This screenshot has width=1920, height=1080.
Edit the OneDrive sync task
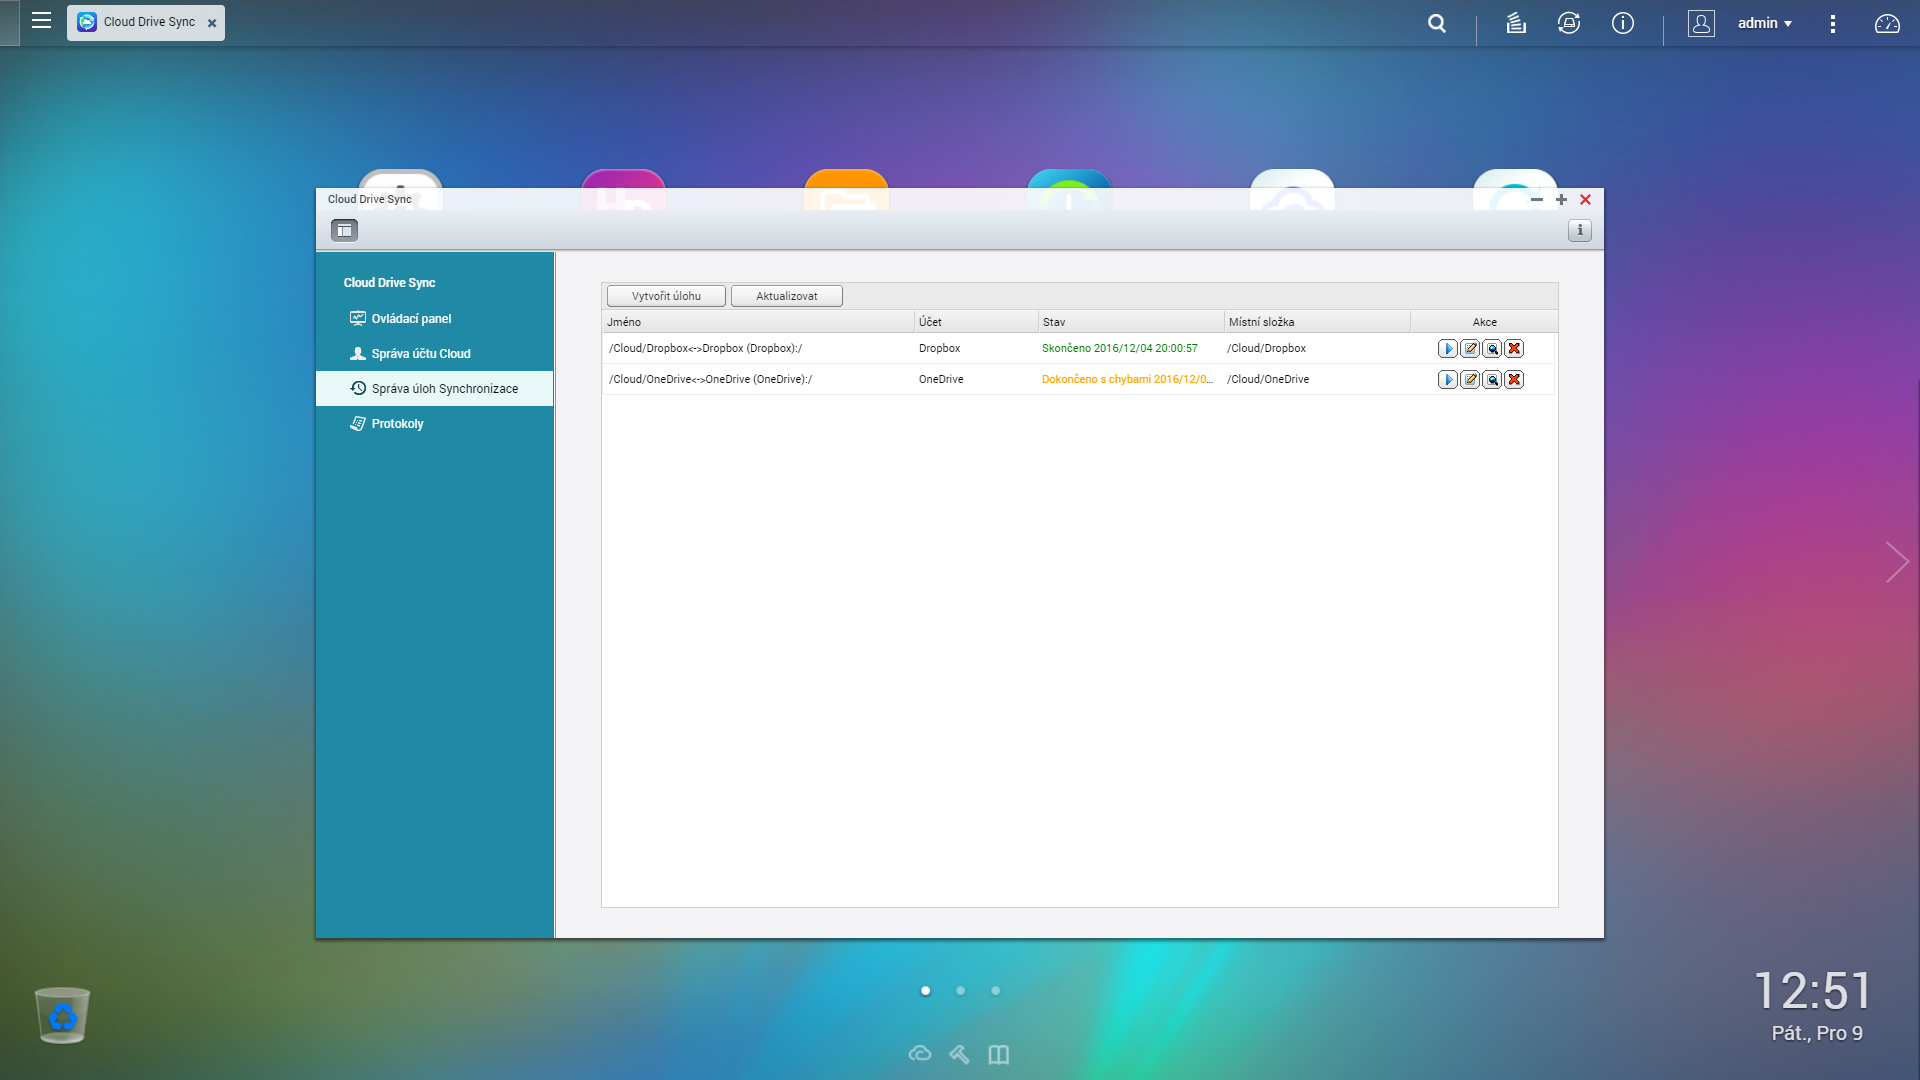pos(1470,380)
